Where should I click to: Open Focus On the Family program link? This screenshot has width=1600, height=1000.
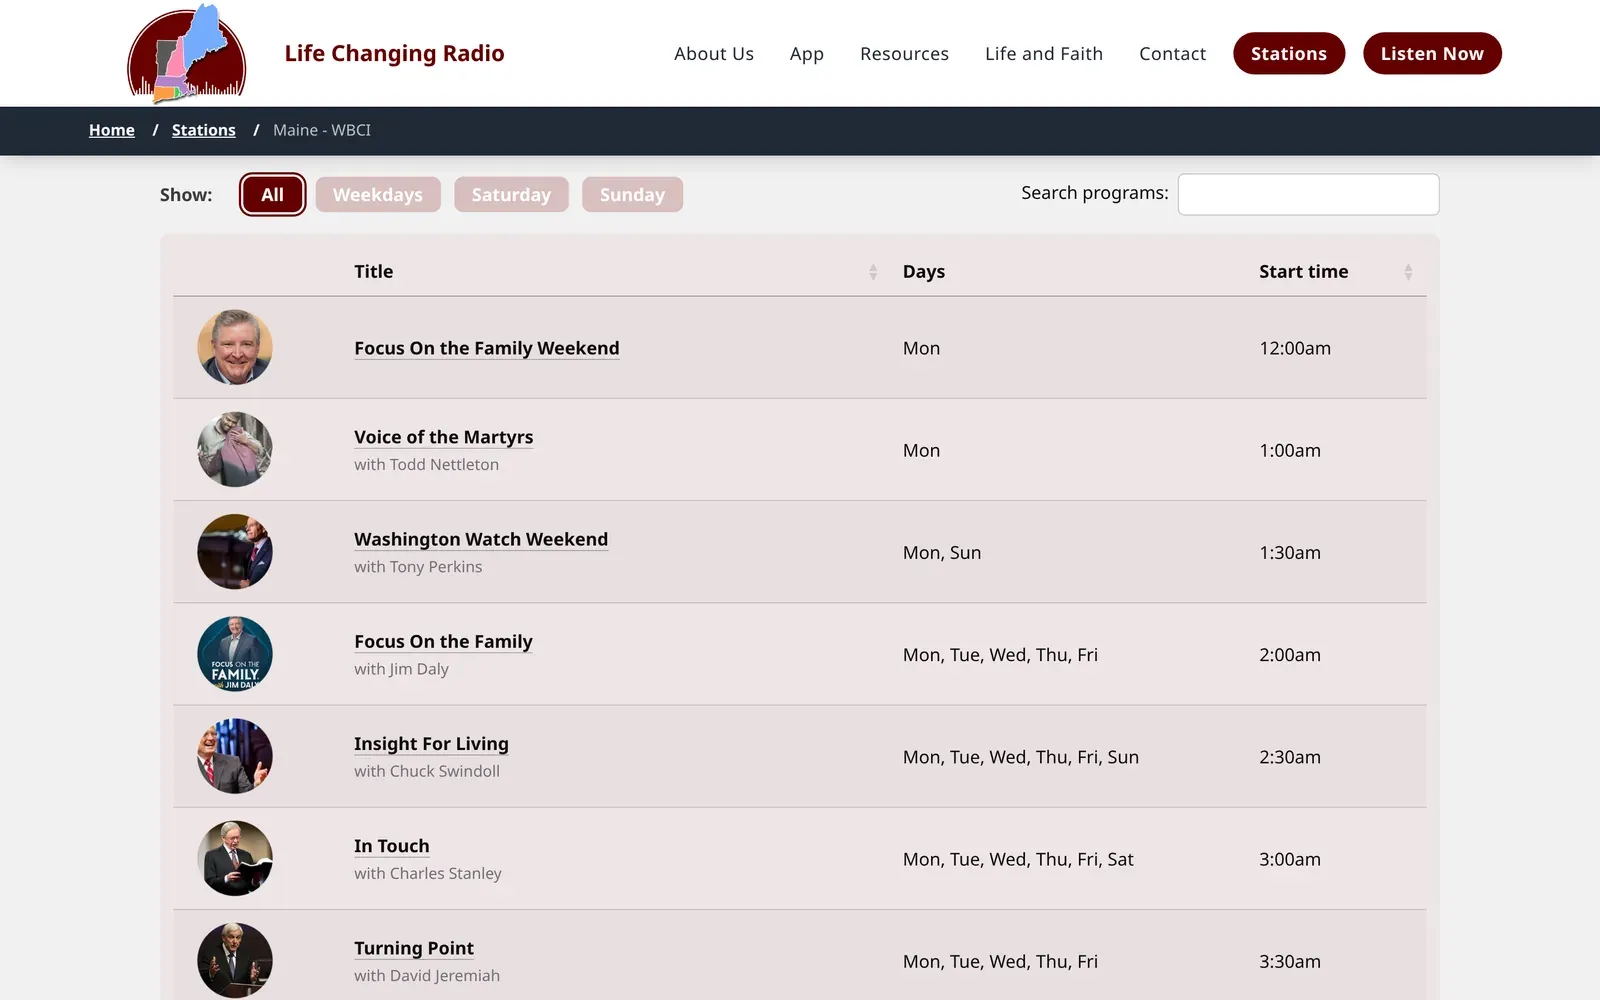(x=443, y=641)
